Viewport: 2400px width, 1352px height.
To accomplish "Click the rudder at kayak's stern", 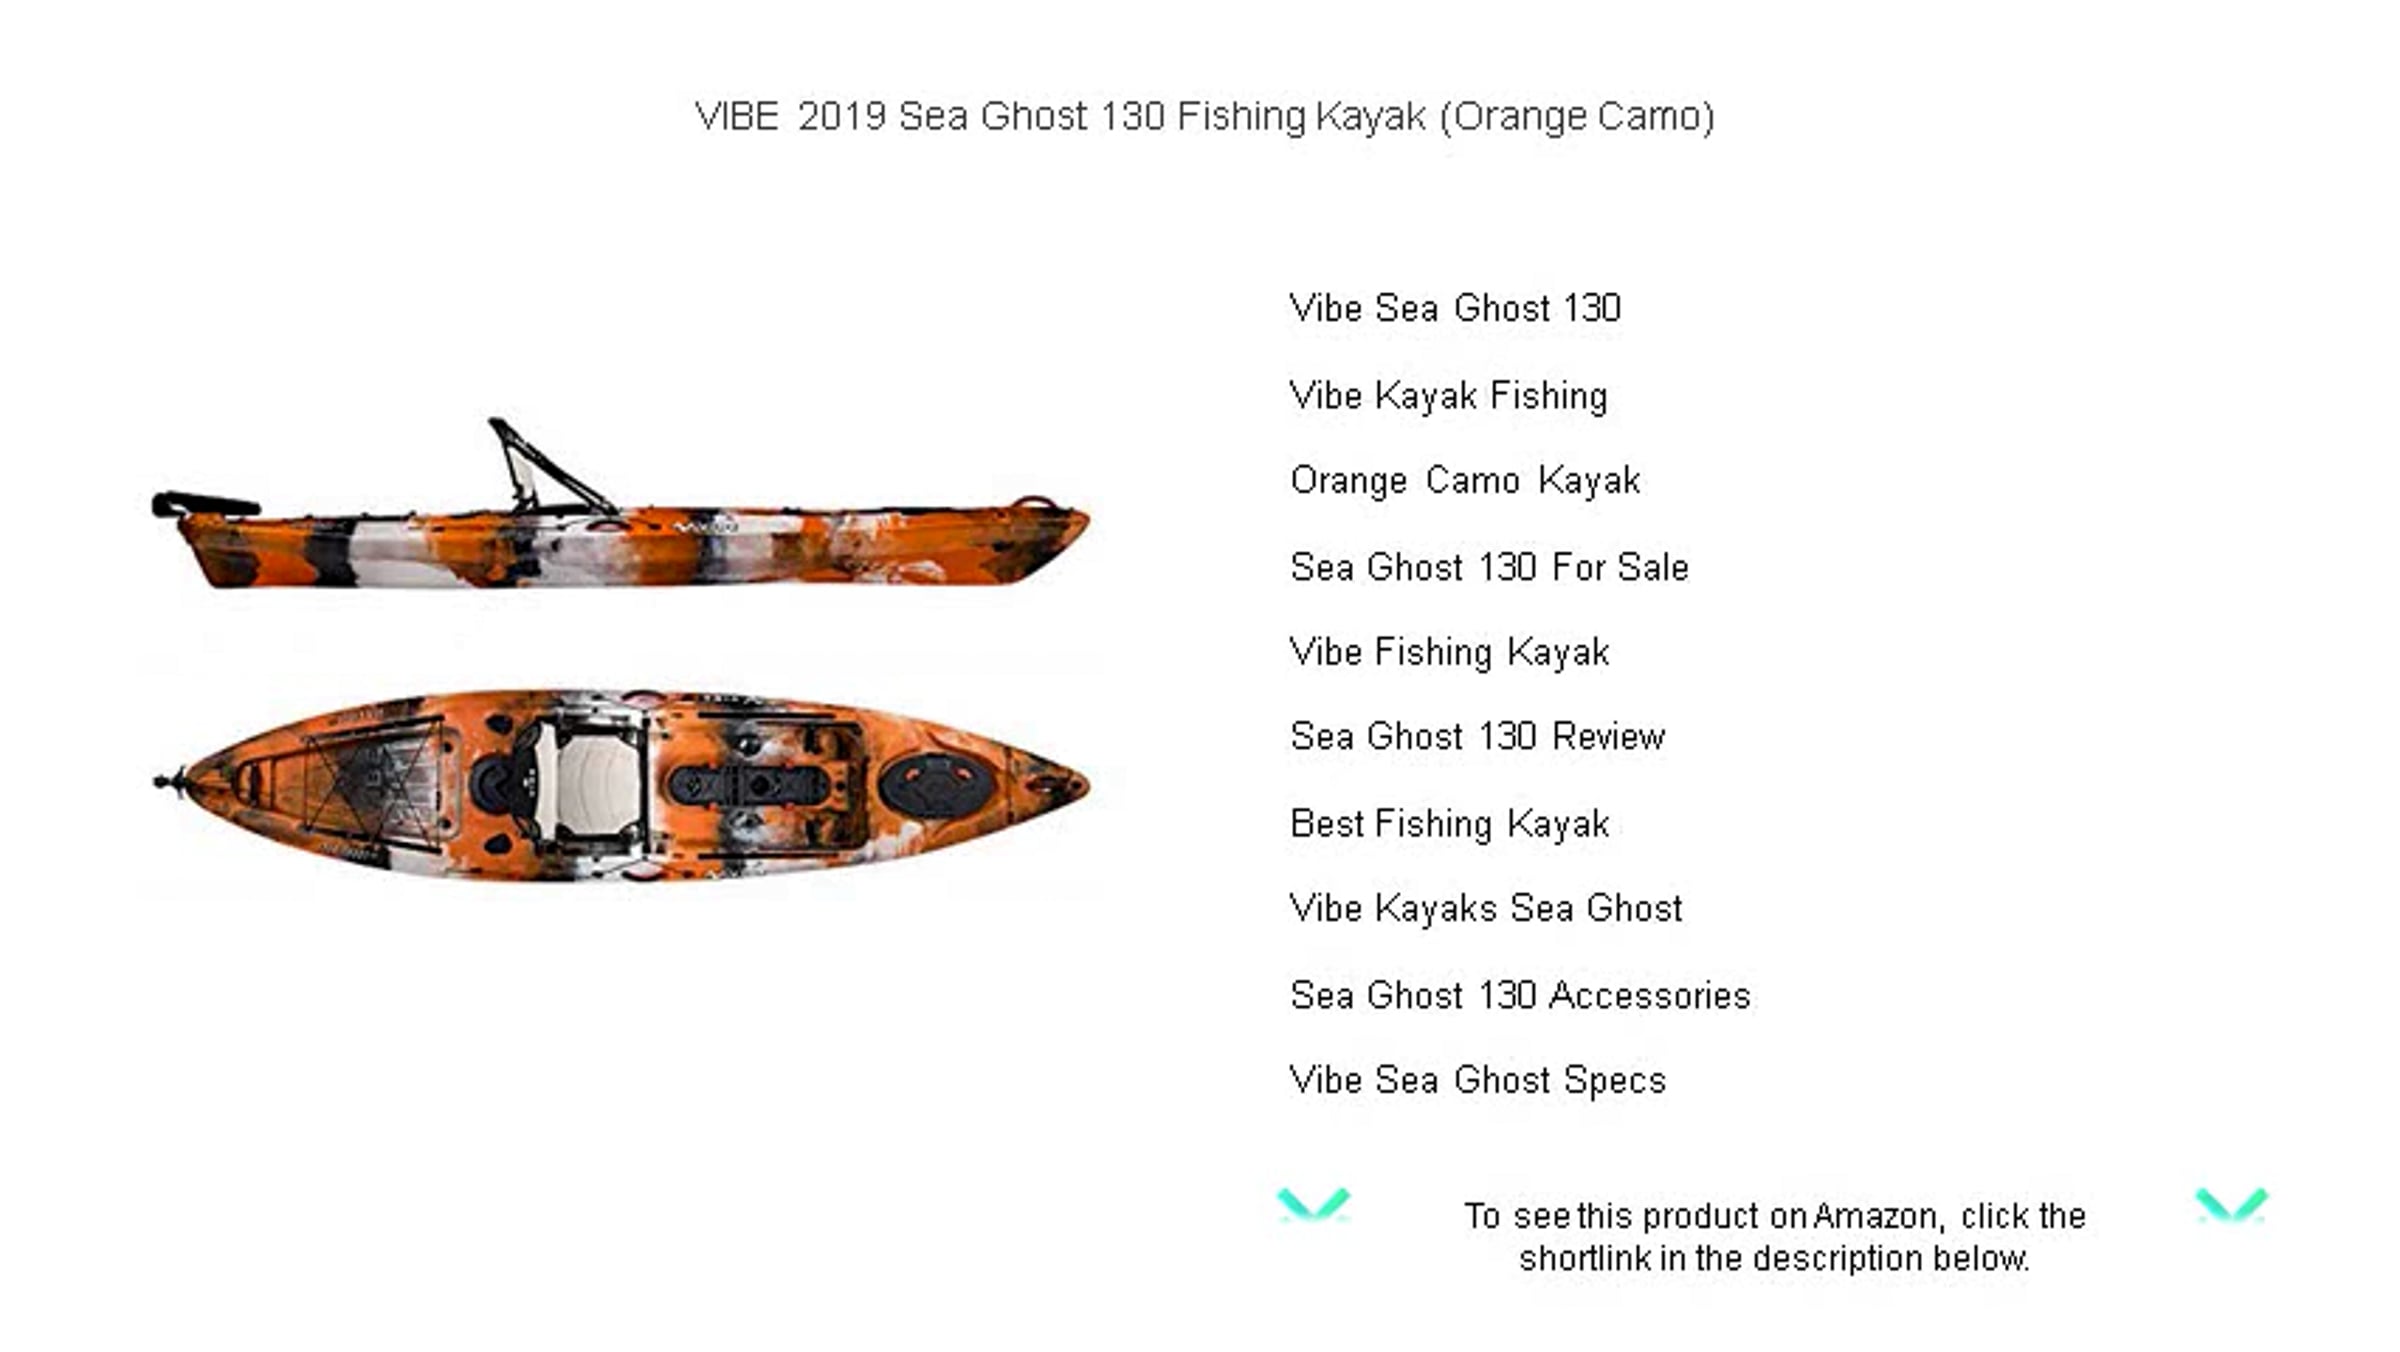I will tap(205, 505).
